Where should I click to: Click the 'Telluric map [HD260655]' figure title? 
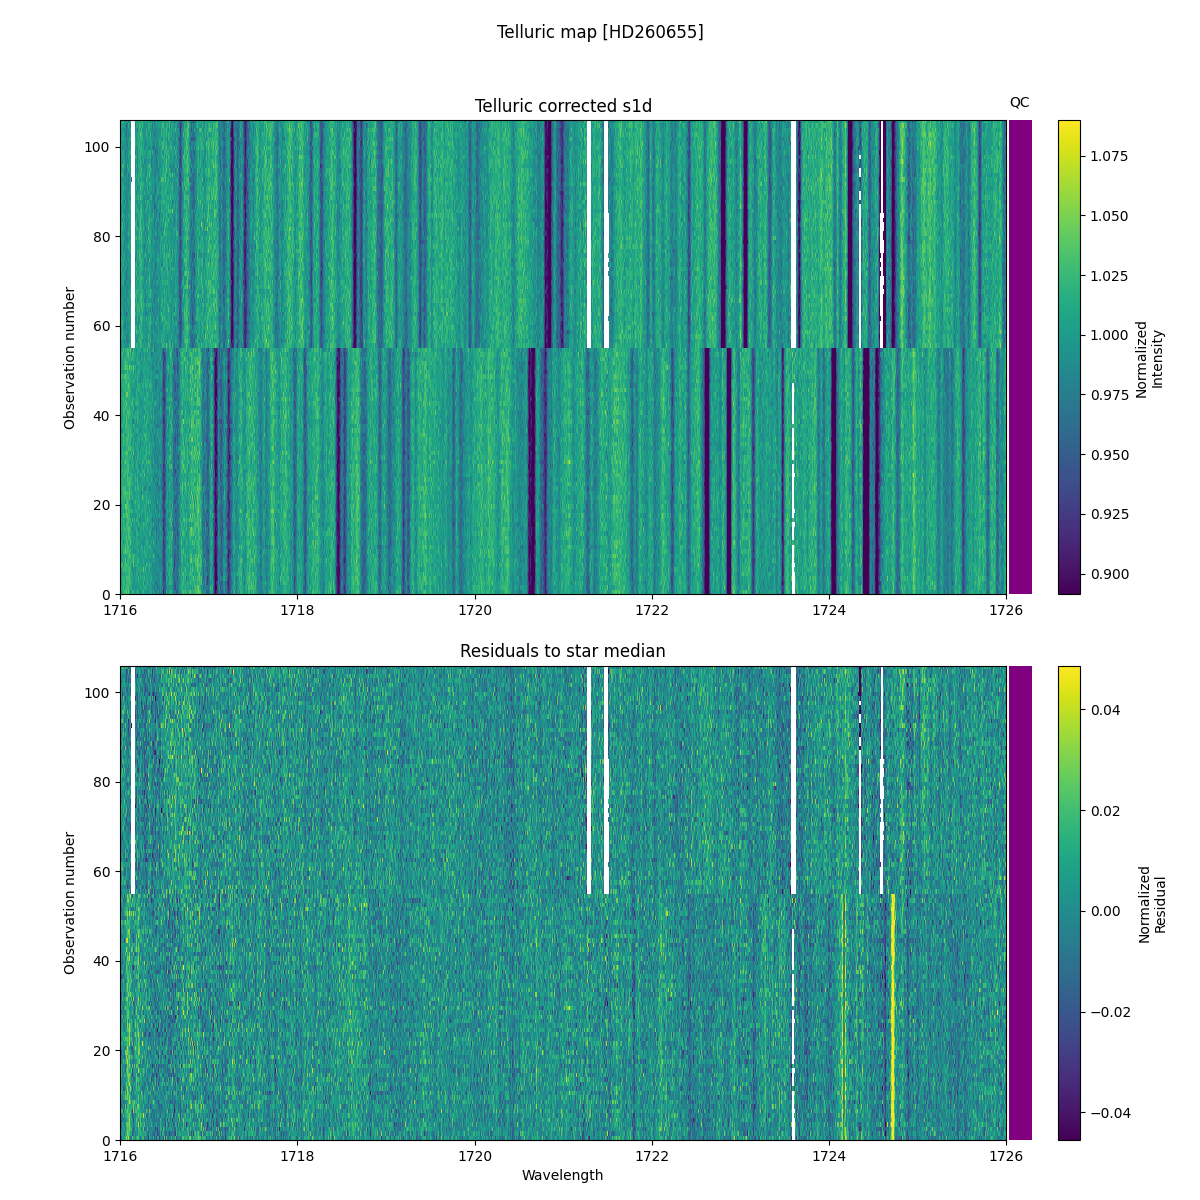tap(600, 32)
